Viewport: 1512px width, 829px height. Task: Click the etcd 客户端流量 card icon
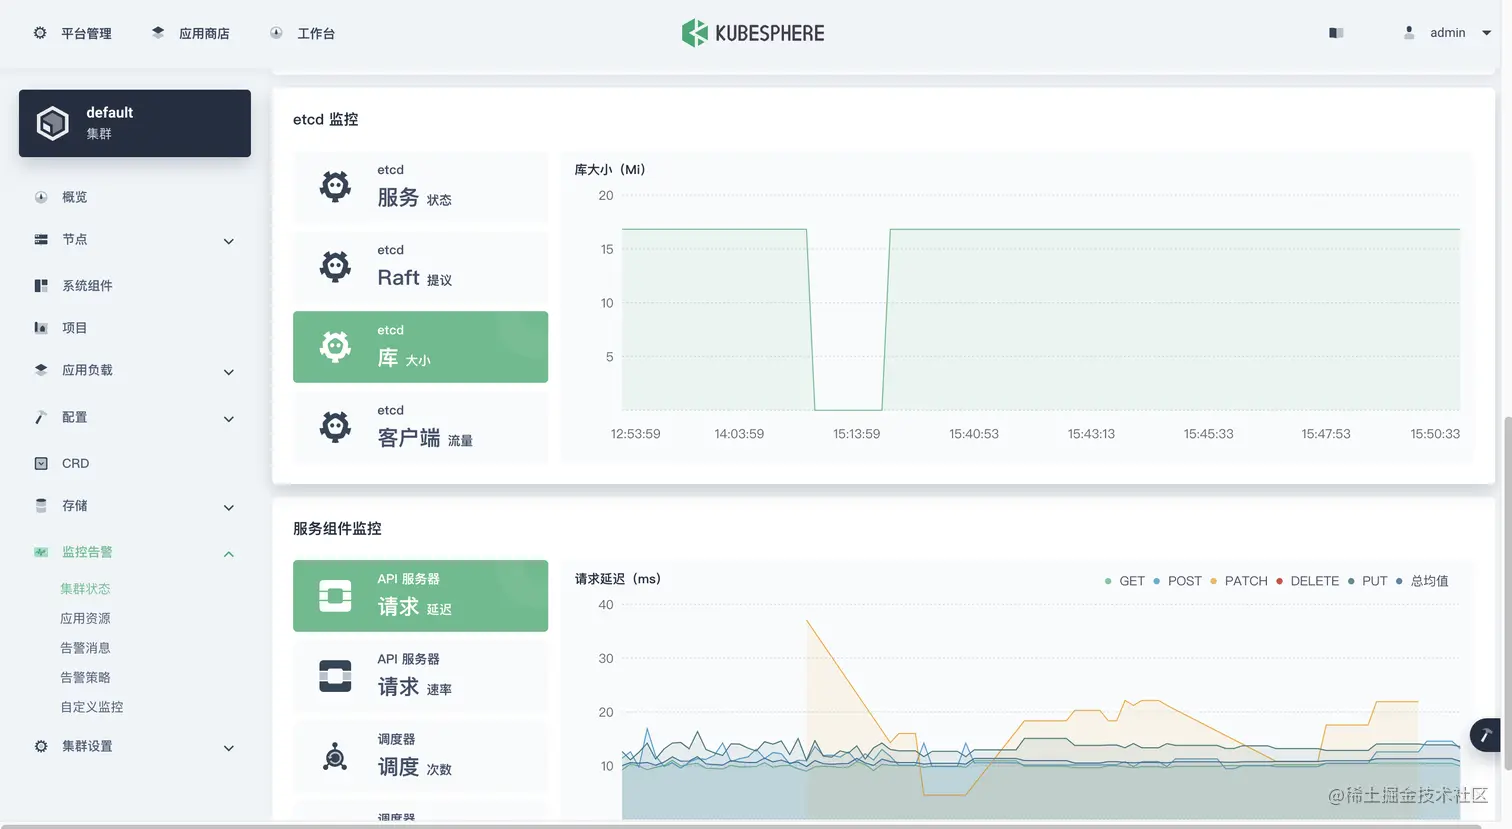click(x=335, y=426)
